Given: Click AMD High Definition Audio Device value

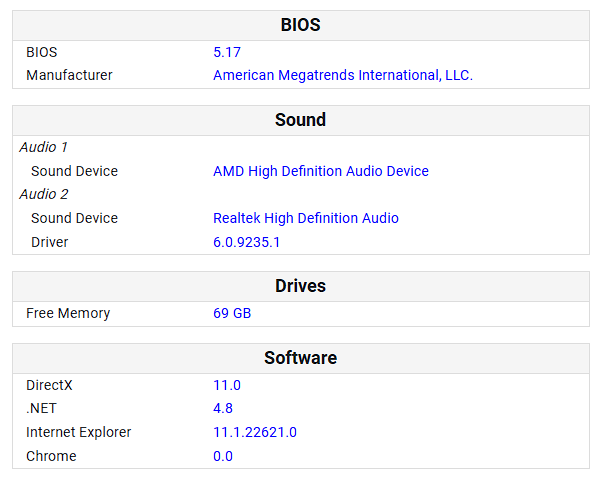Looking at the screenshot, I should [x=321, y=171].
